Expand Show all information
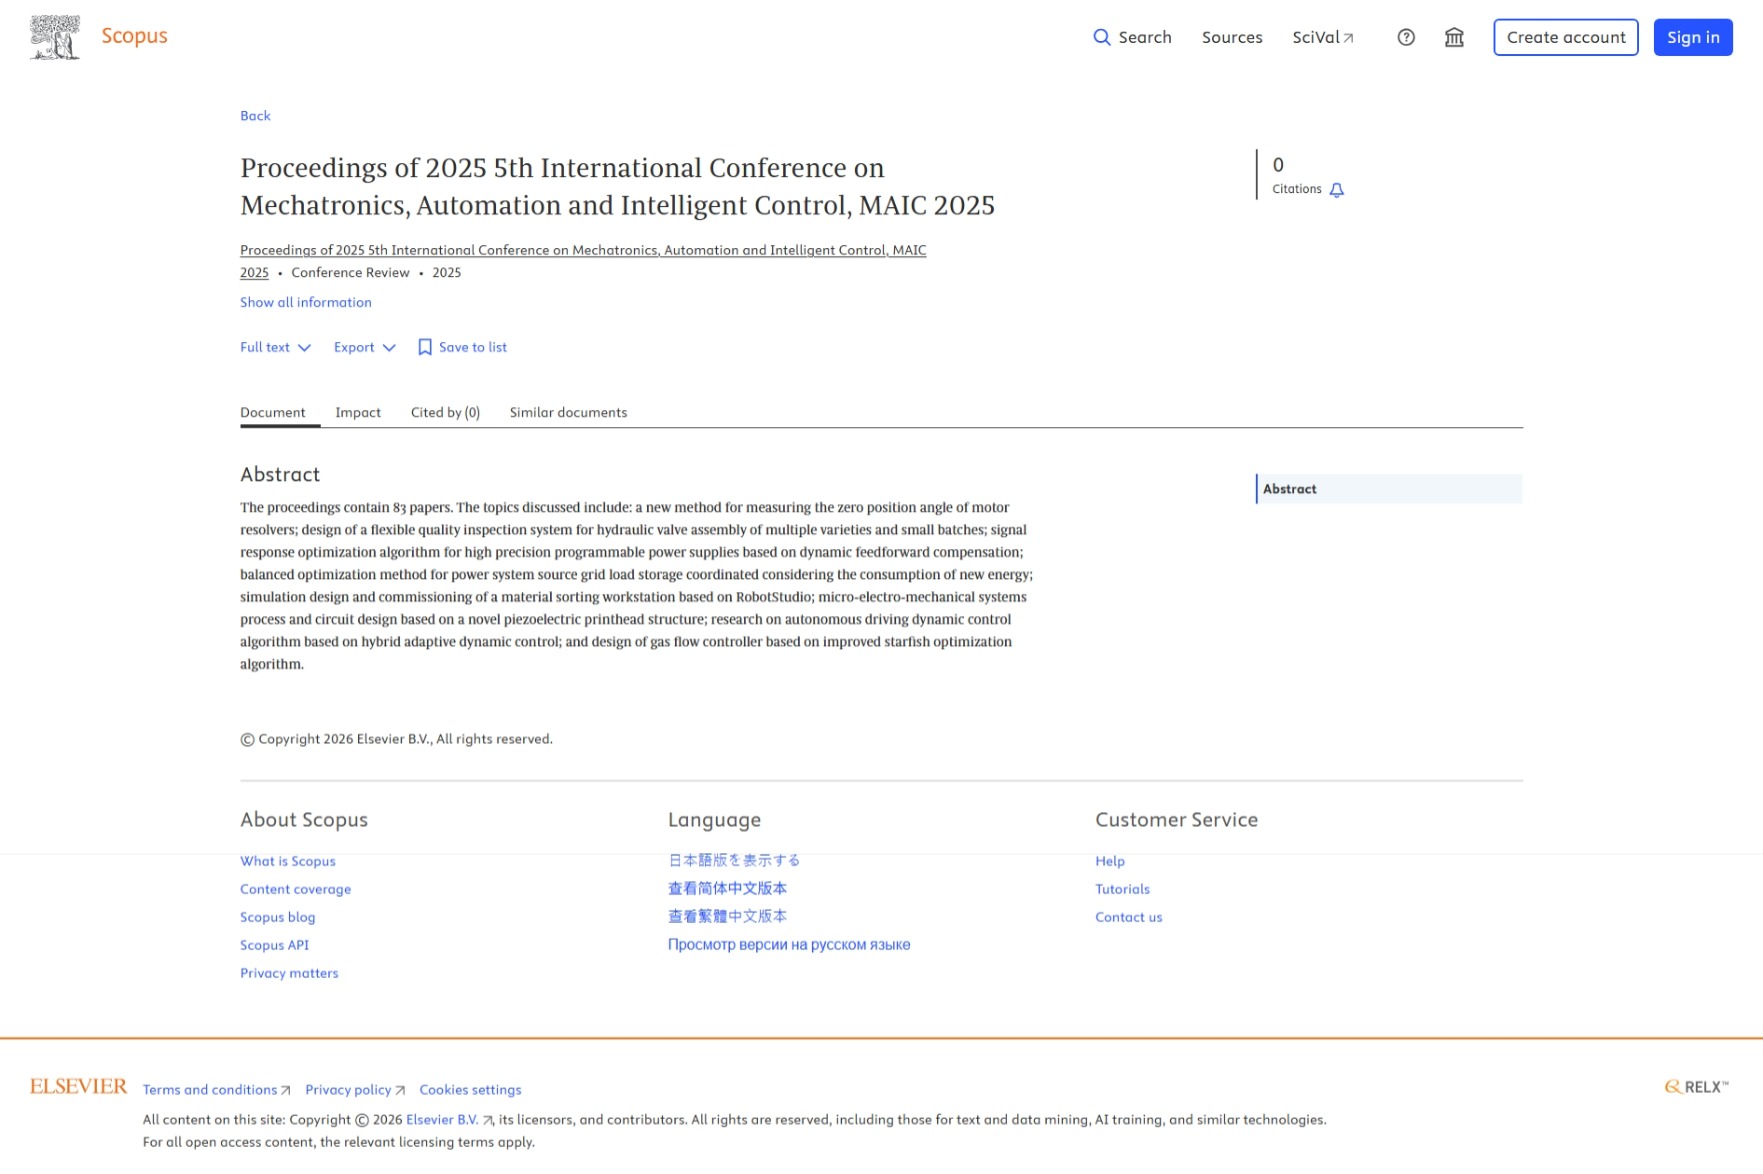 pyautogui.click(x=306, y=302)
